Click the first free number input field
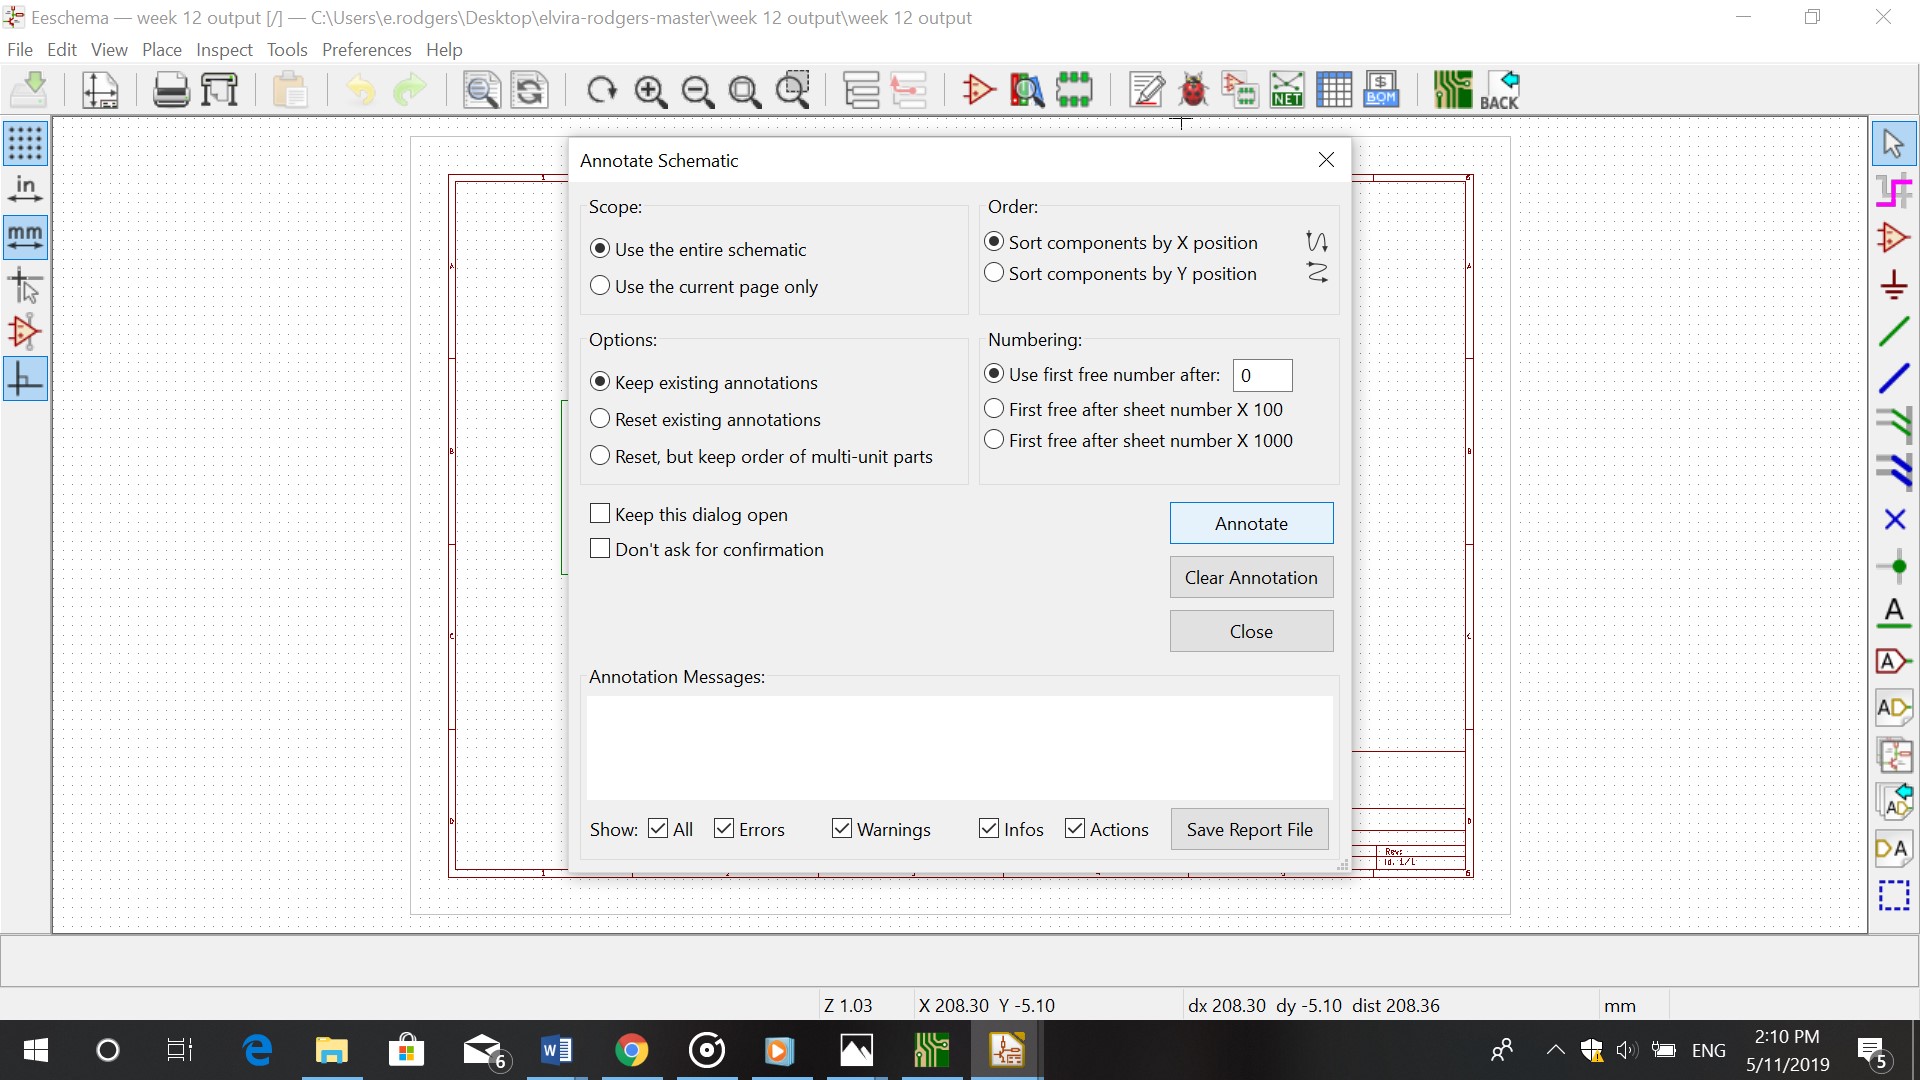The width and height of the screenshot is (1920, 1080). pos(1262,375)
